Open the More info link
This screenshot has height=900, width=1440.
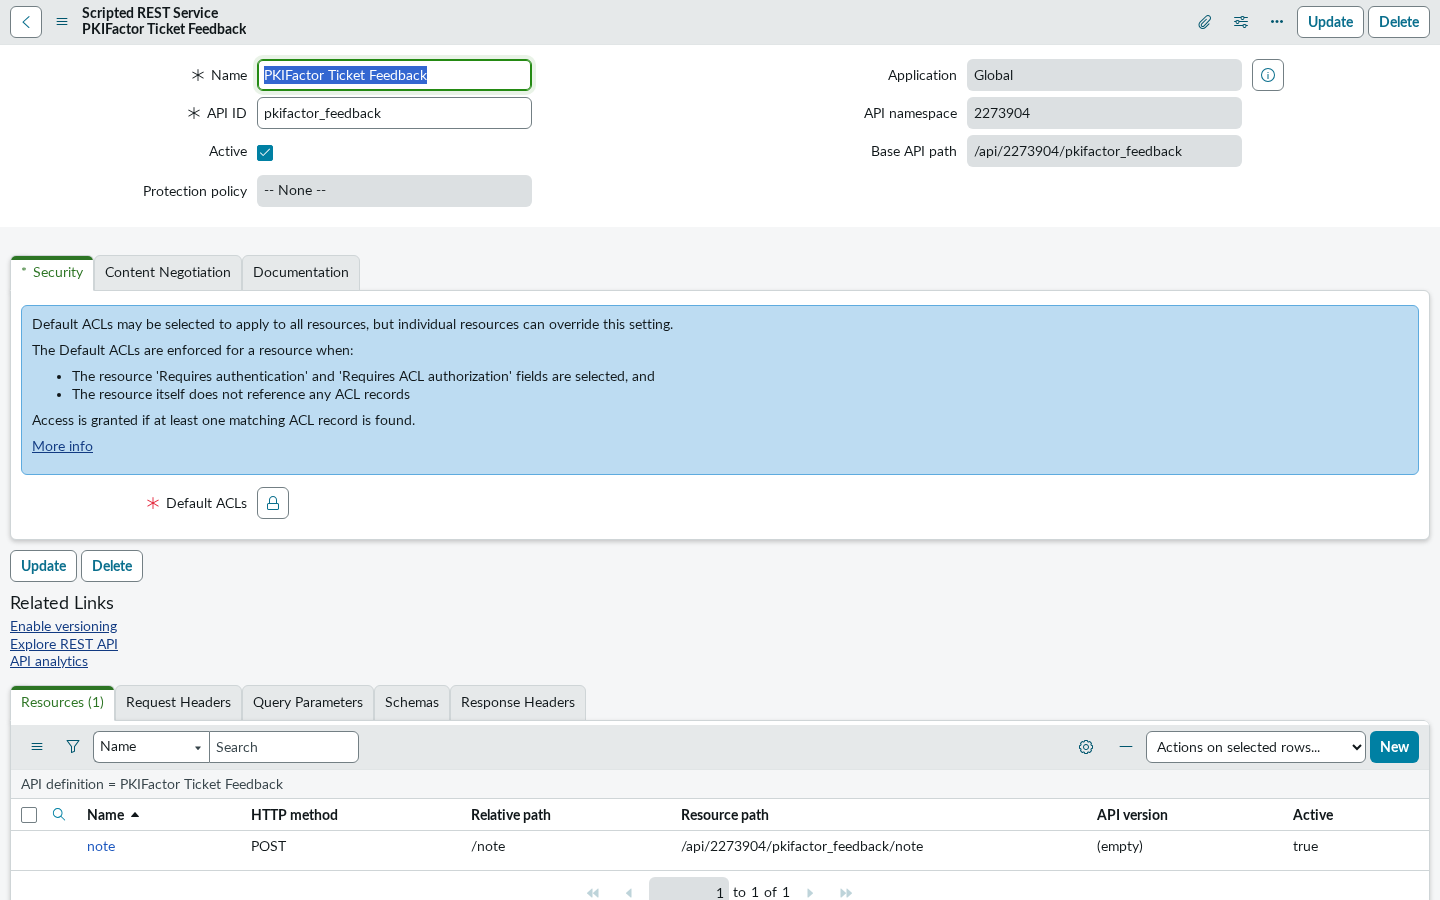click(62, 446)
